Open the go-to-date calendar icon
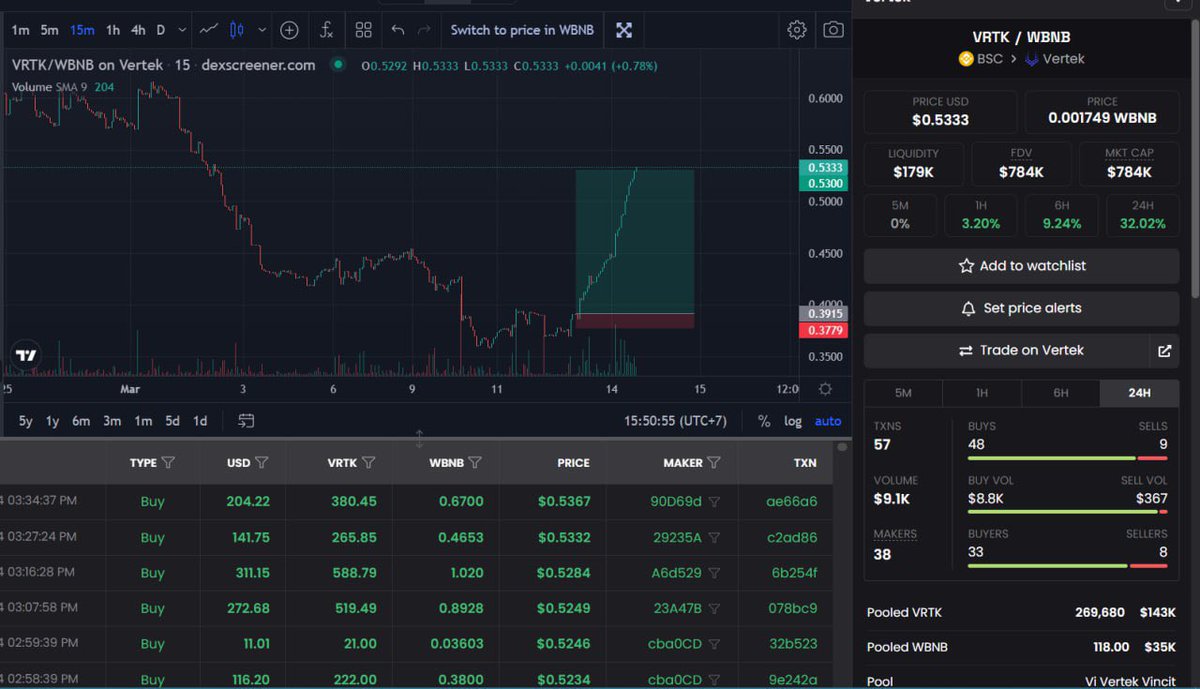The image size is (1200, 689). click(246, 421)
